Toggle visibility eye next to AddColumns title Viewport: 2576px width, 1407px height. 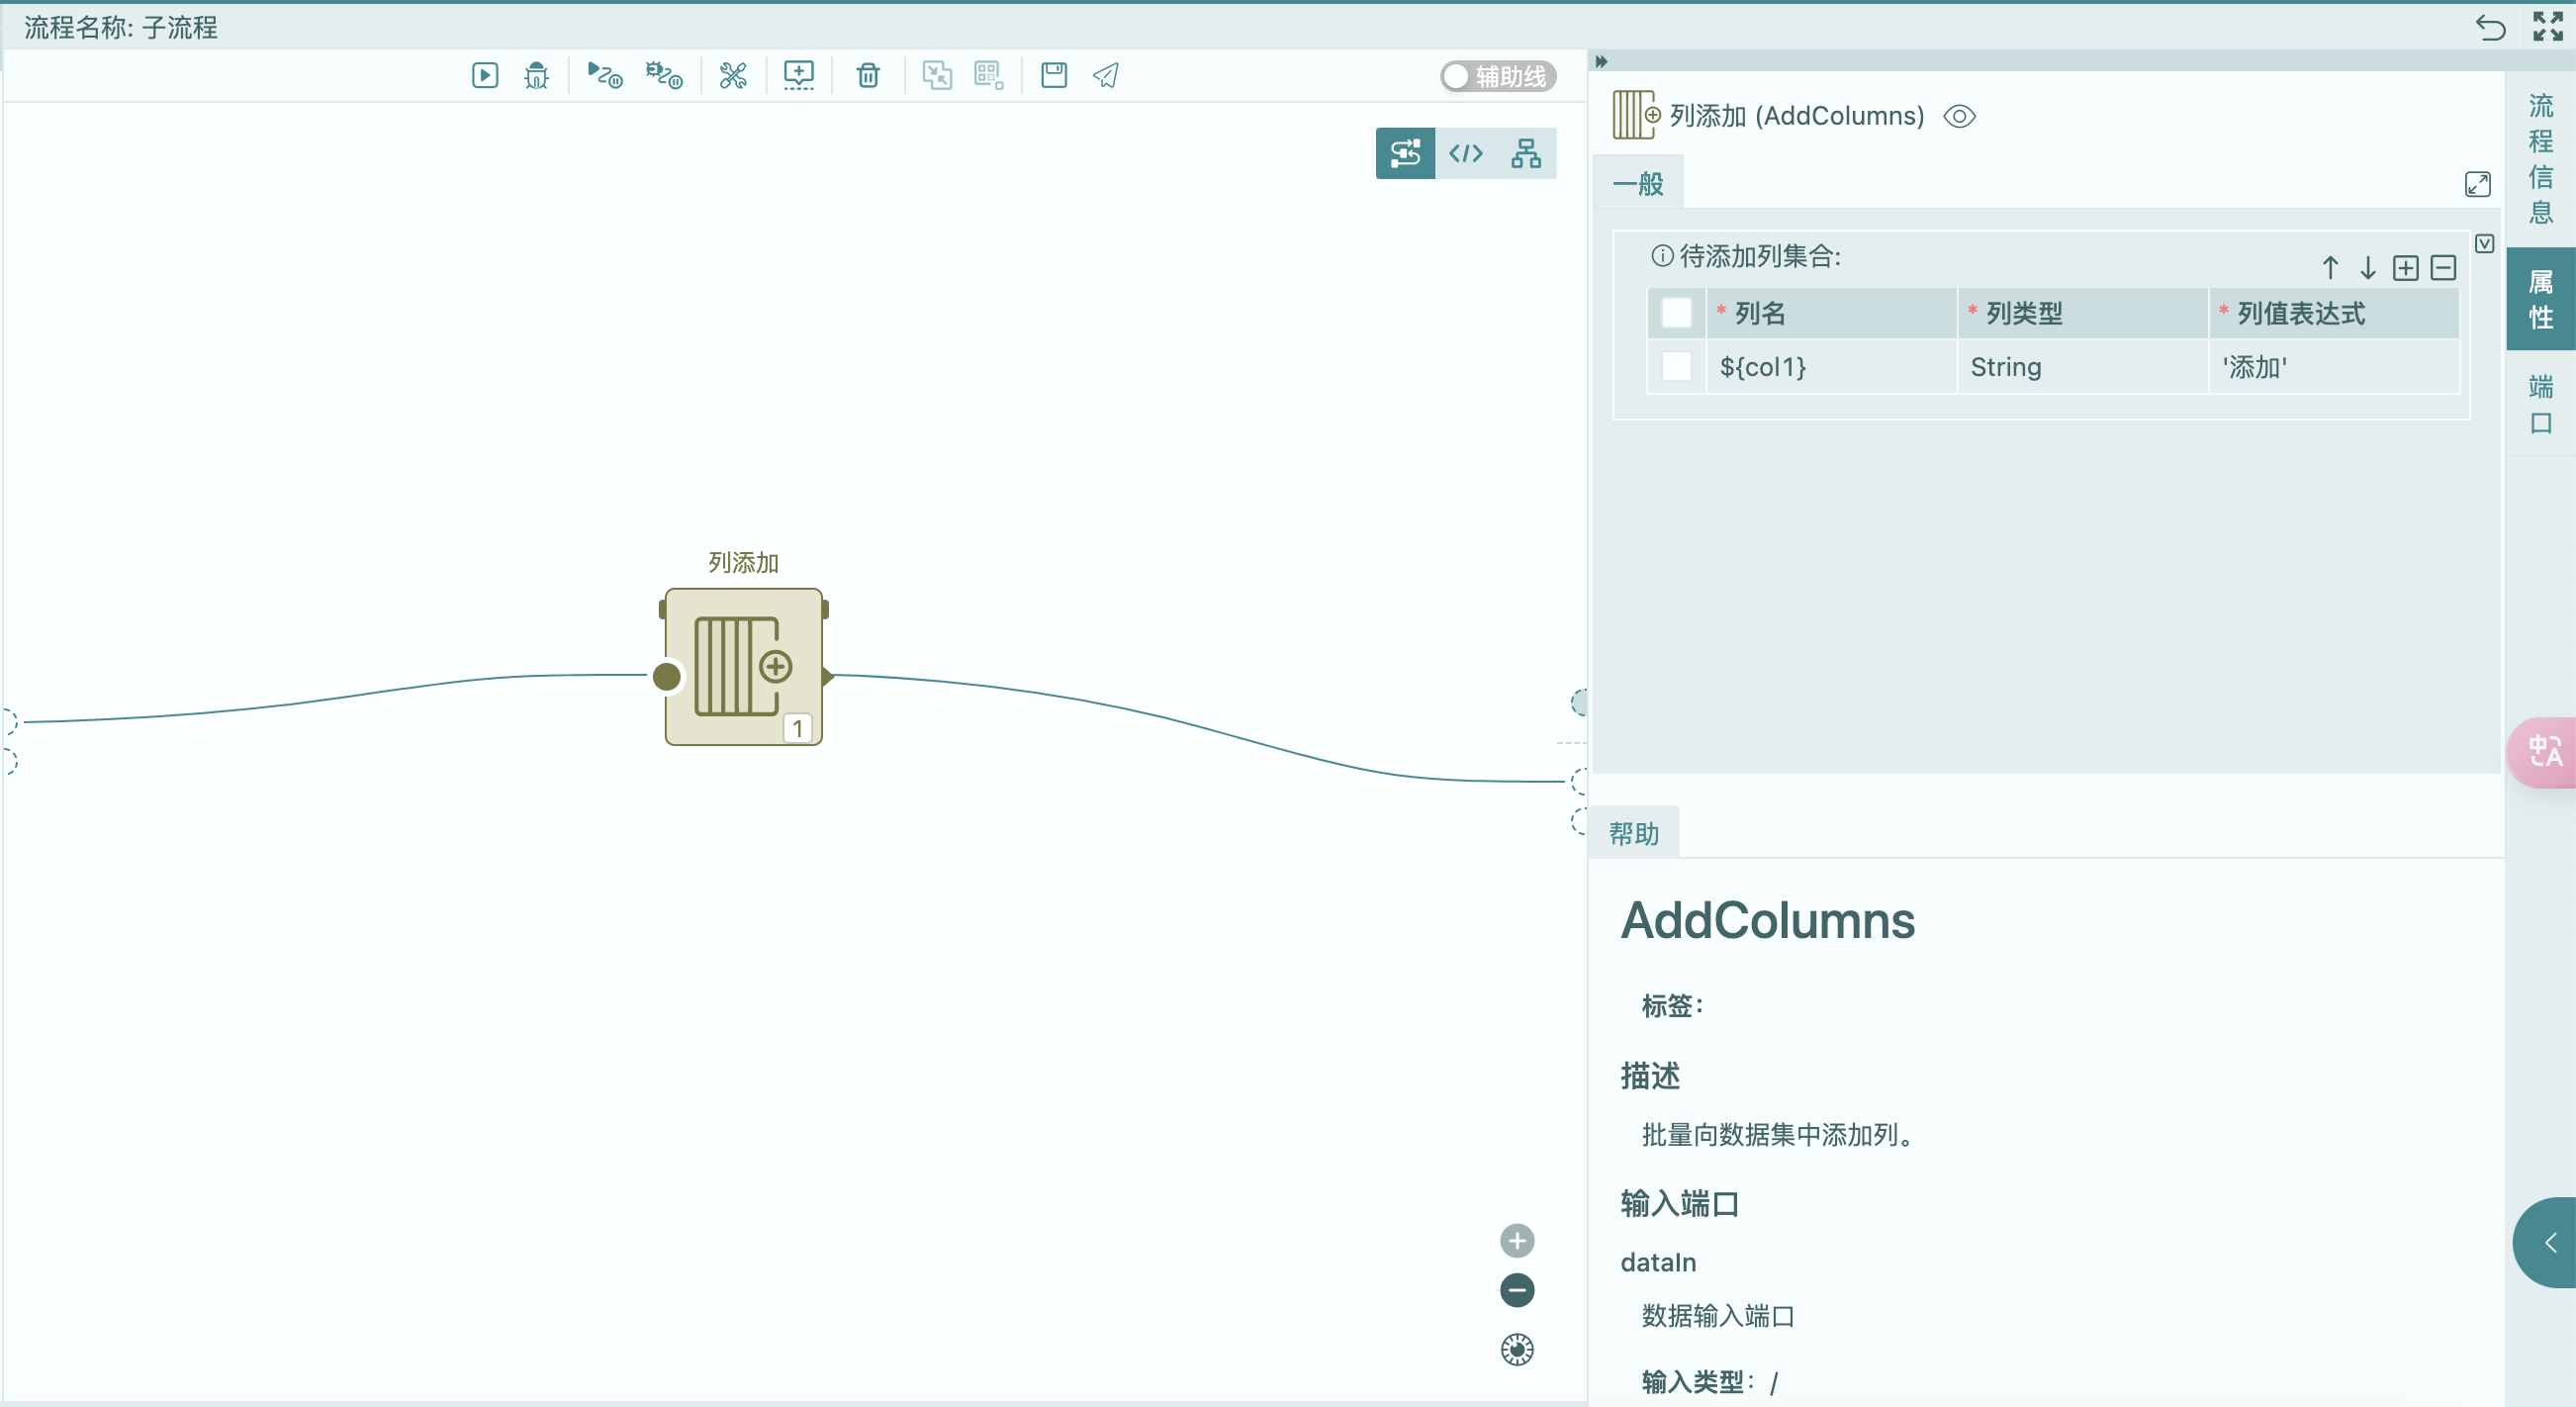click(x=1959, y=117)
